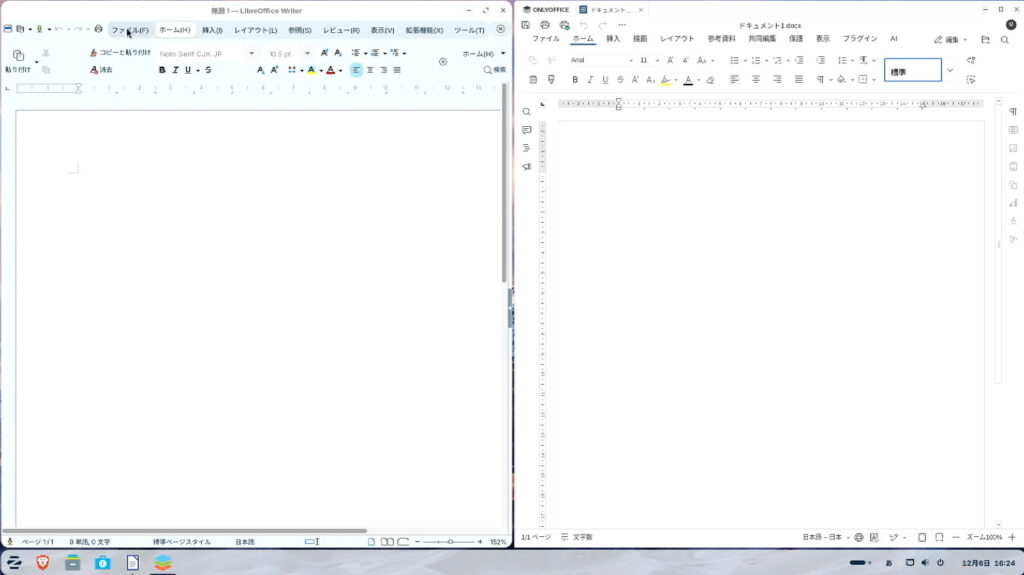1024x575 pixels.
Task: Click the ONLYOFFICE save icon
Action: point(526,25)
